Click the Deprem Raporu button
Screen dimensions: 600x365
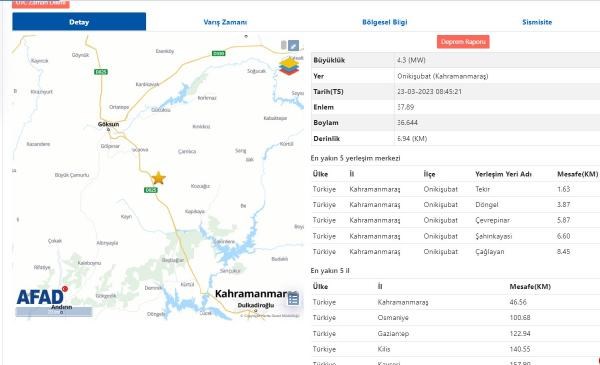[x=463, y=42]
